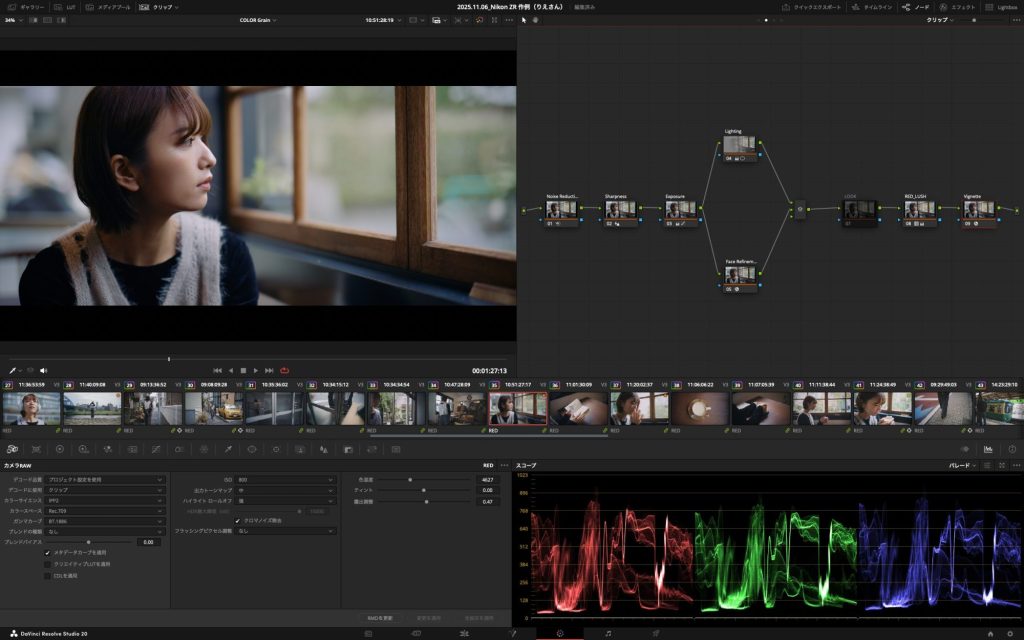
Task: Open the Camera RAW palette icon
Action: point(12,450)
